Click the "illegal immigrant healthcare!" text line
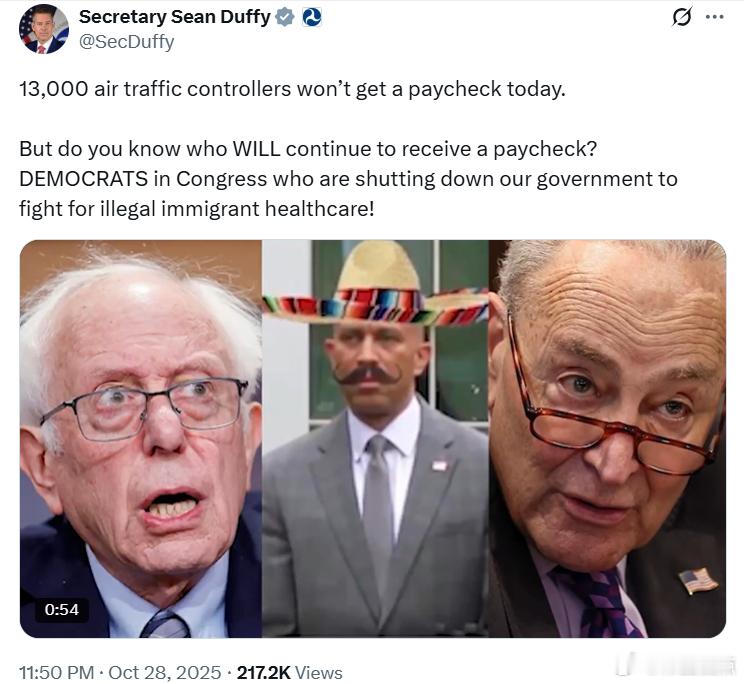The width and height of the screenshot is (744, 684). pos(237,209)
